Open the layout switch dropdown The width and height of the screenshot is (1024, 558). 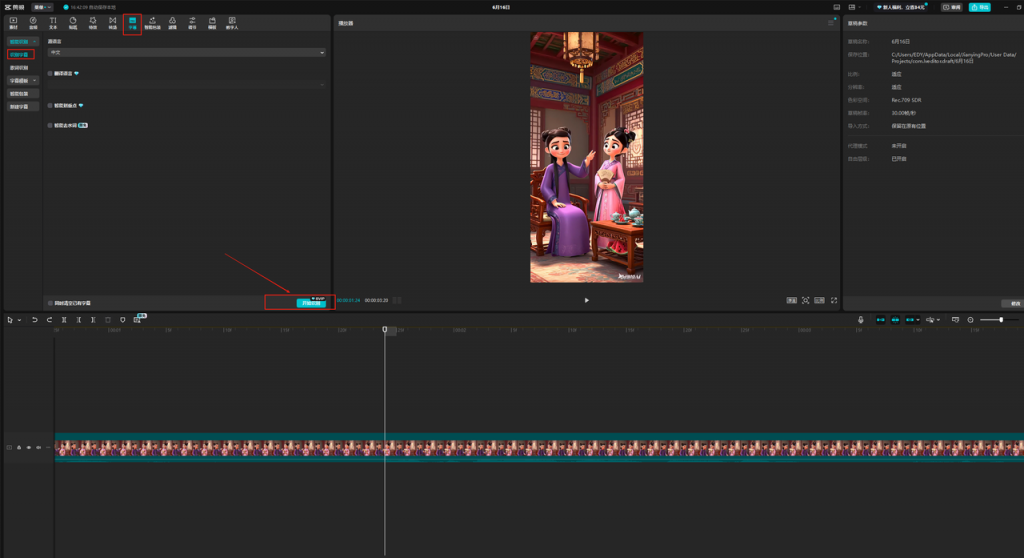(854, 7)
